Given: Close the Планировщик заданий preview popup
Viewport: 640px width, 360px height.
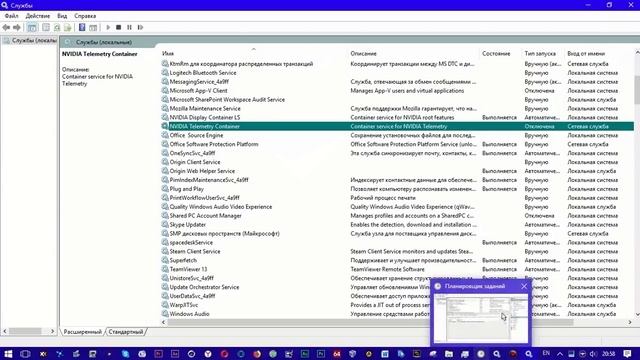Looking at the screenshot, I should (524, 287).
